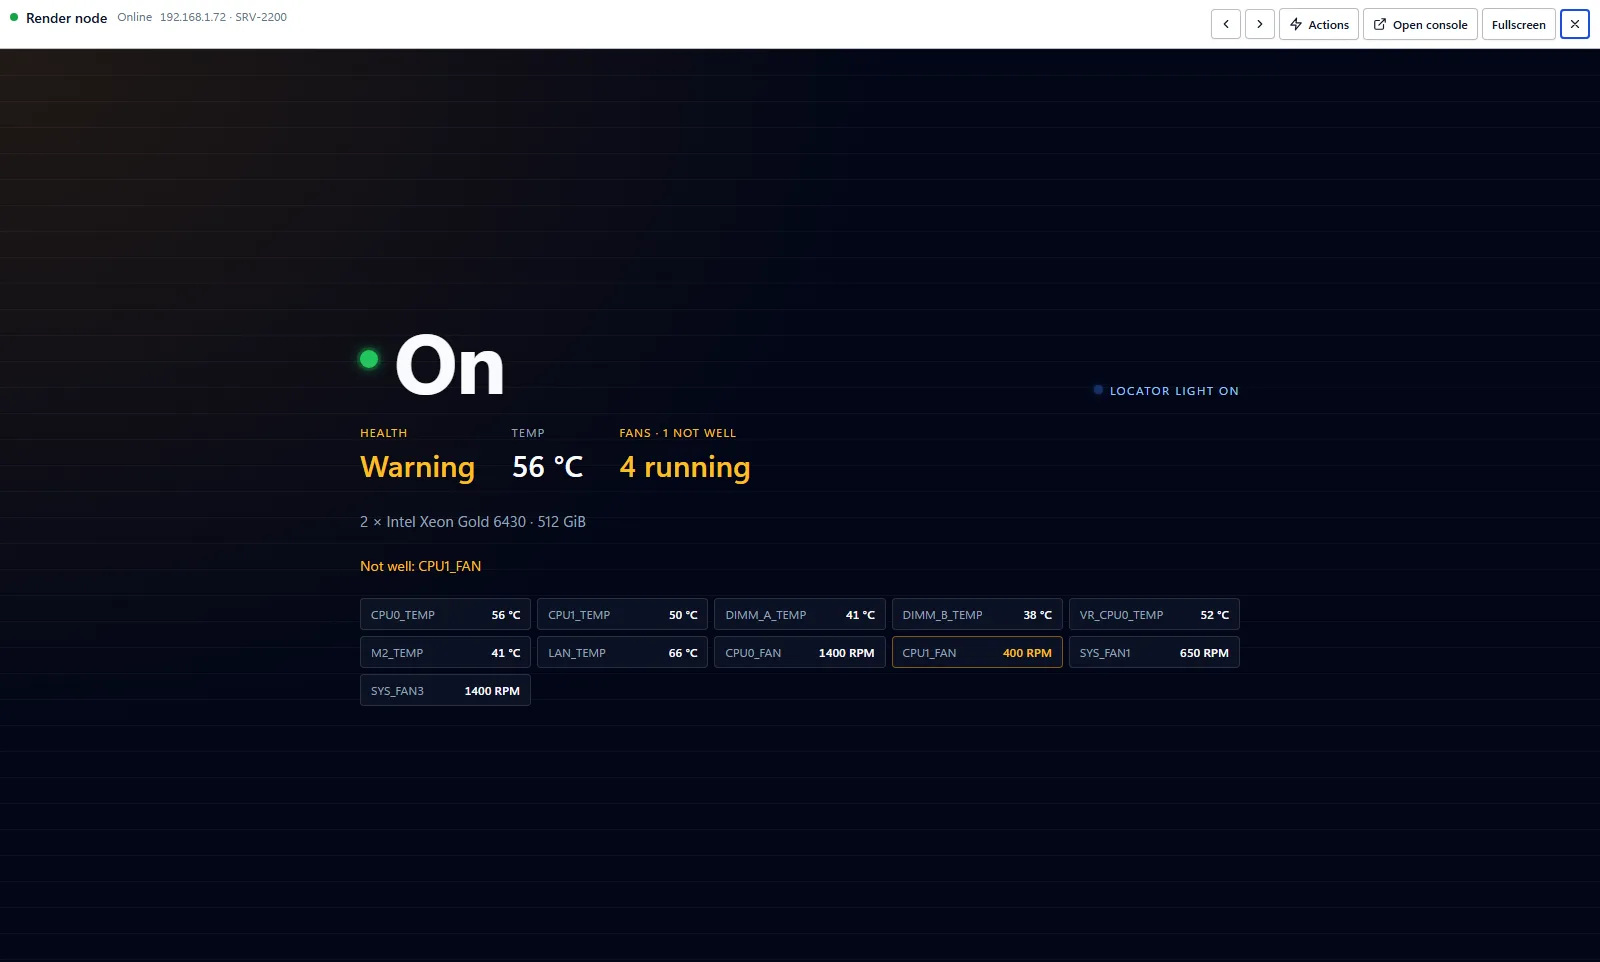This screenshot has height=962, width=1600.
Task: Select the DIMM_A_TEMP sensor tile
Action: point(800,615)
